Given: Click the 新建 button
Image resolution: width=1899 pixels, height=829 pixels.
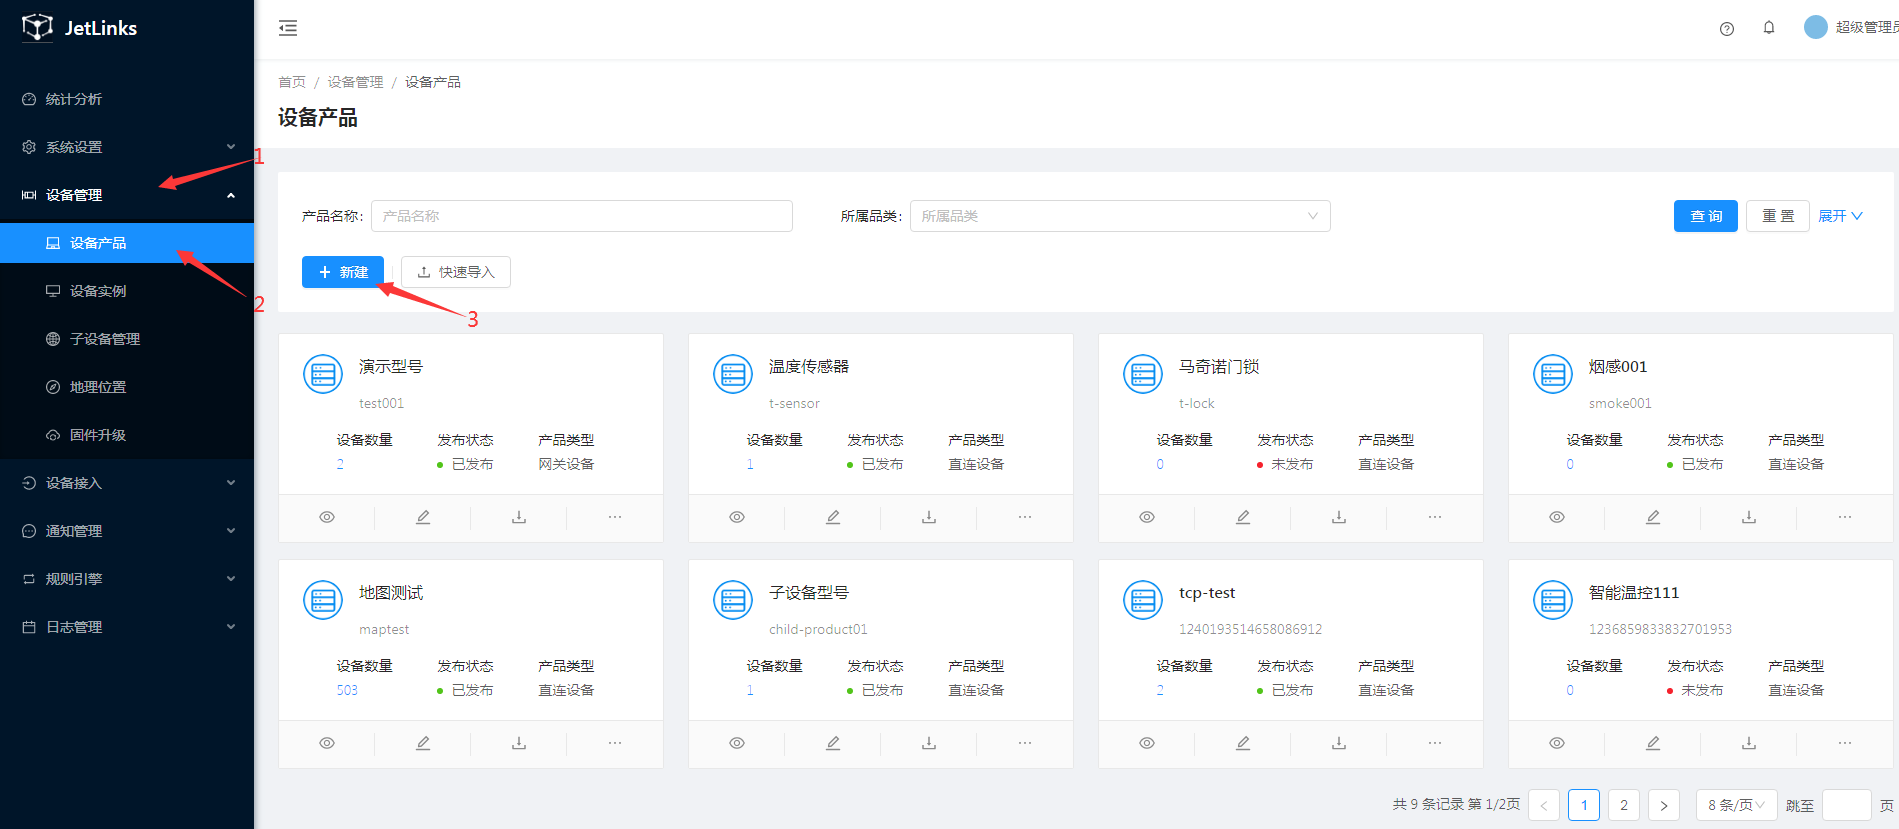Looking at the screenshot, I should 343,272.
